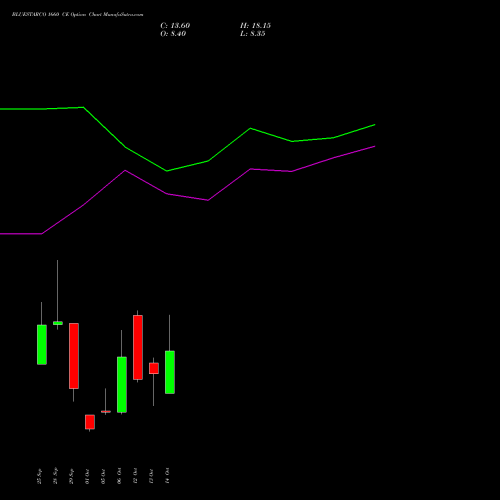
Task: Click the BLUESTARCO options chart title text
Action: [x=78, y=15]
